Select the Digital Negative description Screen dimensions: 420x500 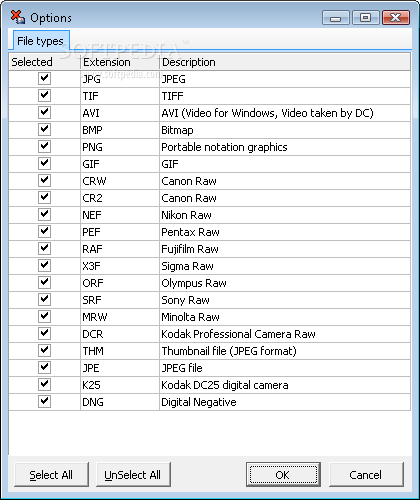point(199,402)
